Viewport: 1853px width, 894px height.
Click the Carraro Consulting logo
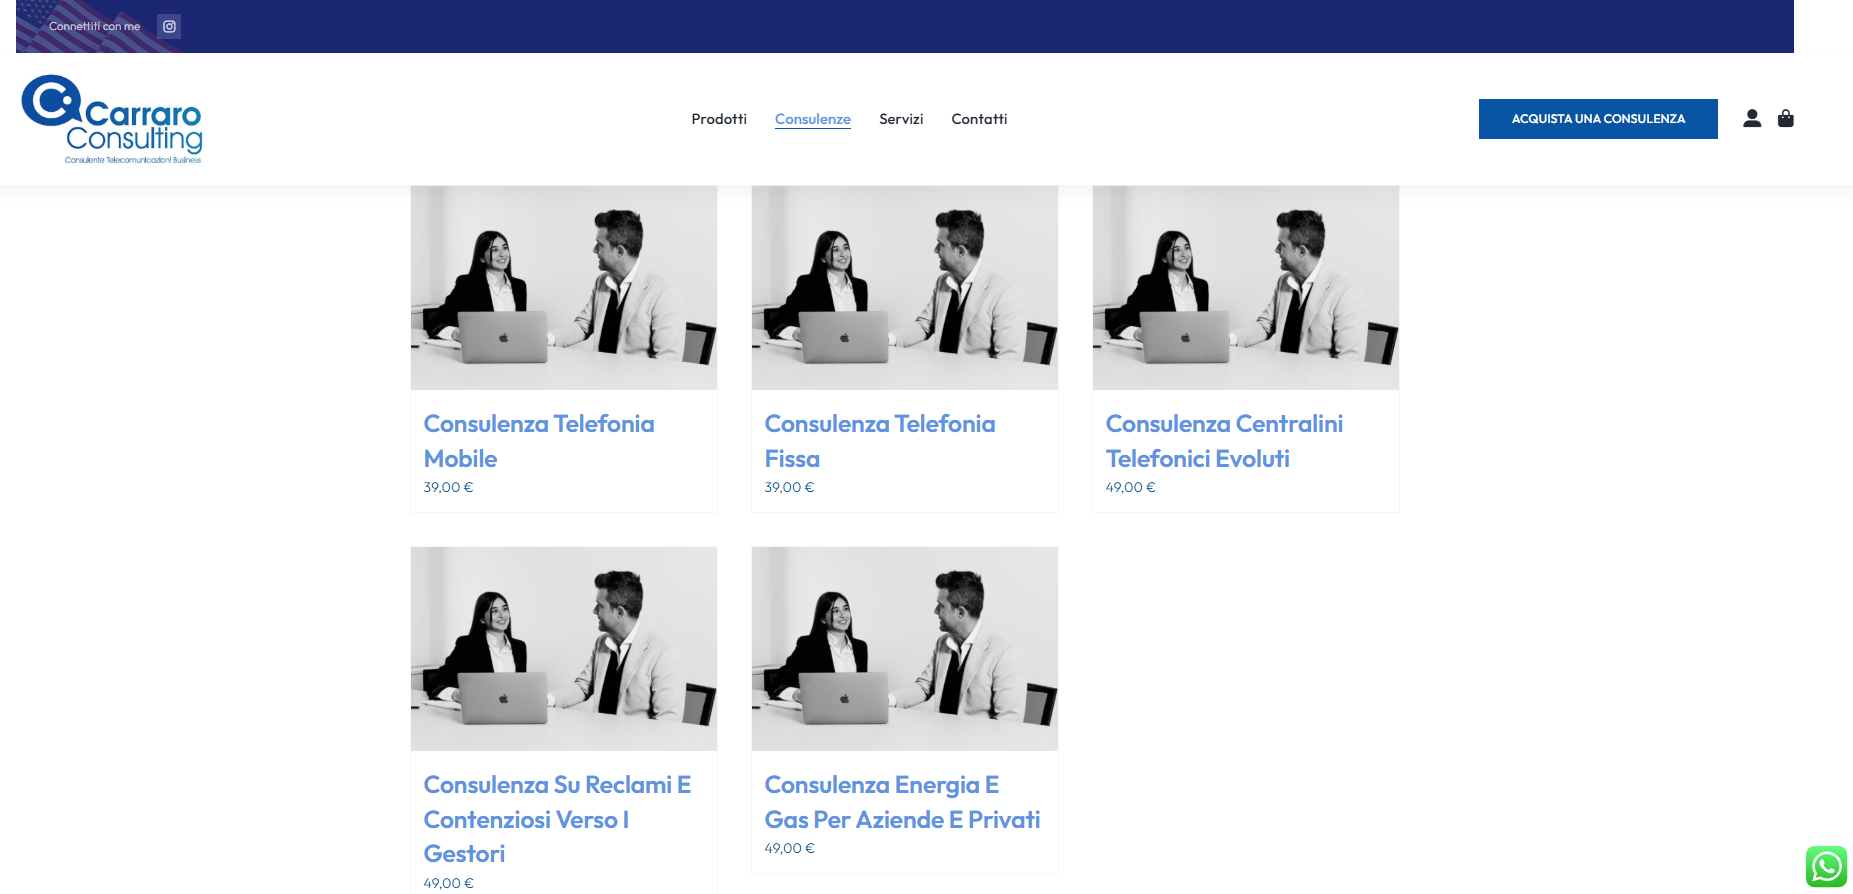pyautogui.click(x=112, y=119)
